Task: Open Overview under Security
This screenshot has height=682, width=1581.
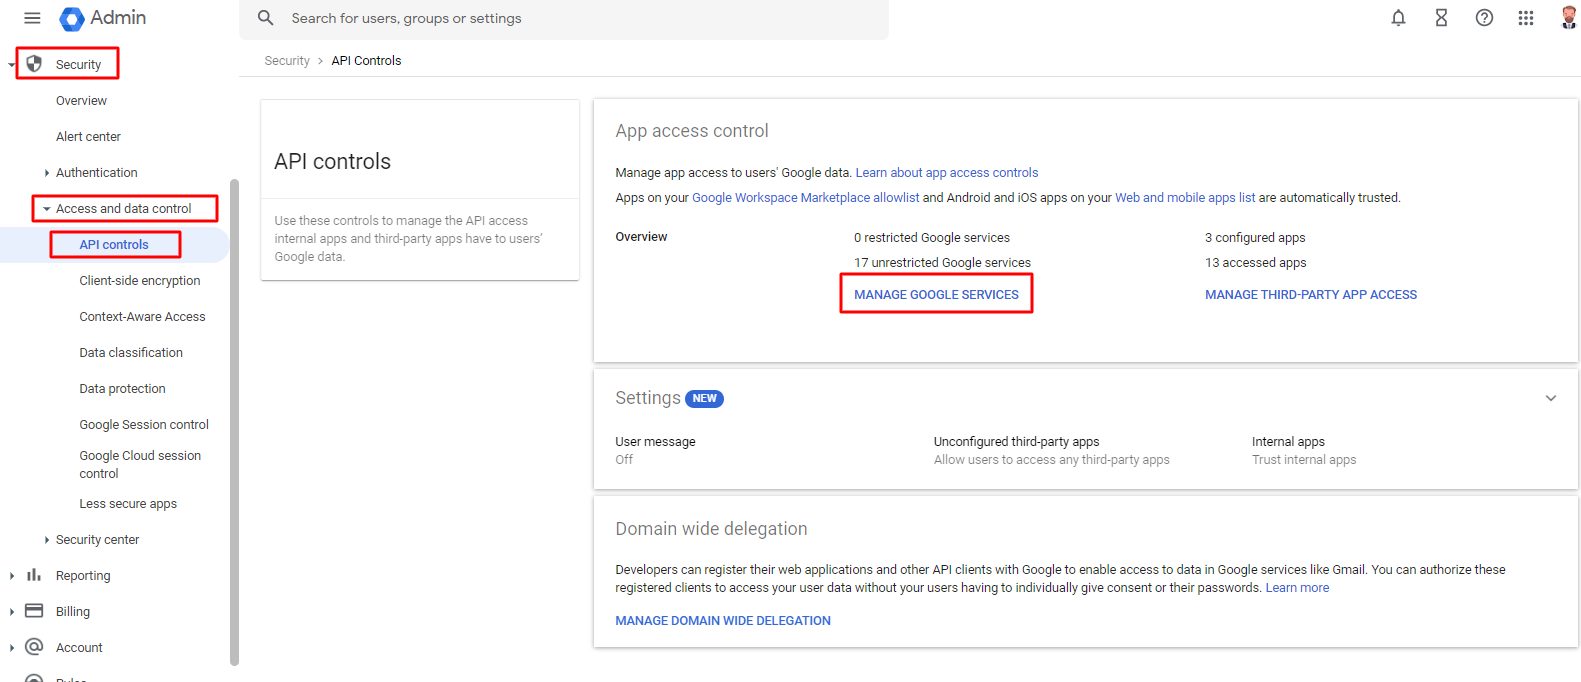Action: tap(81, 101)
